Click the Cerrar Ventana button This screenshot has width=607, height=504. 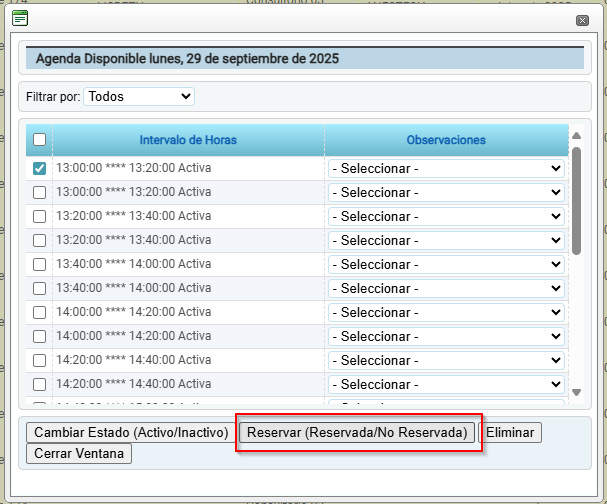[x=79, y=453]
